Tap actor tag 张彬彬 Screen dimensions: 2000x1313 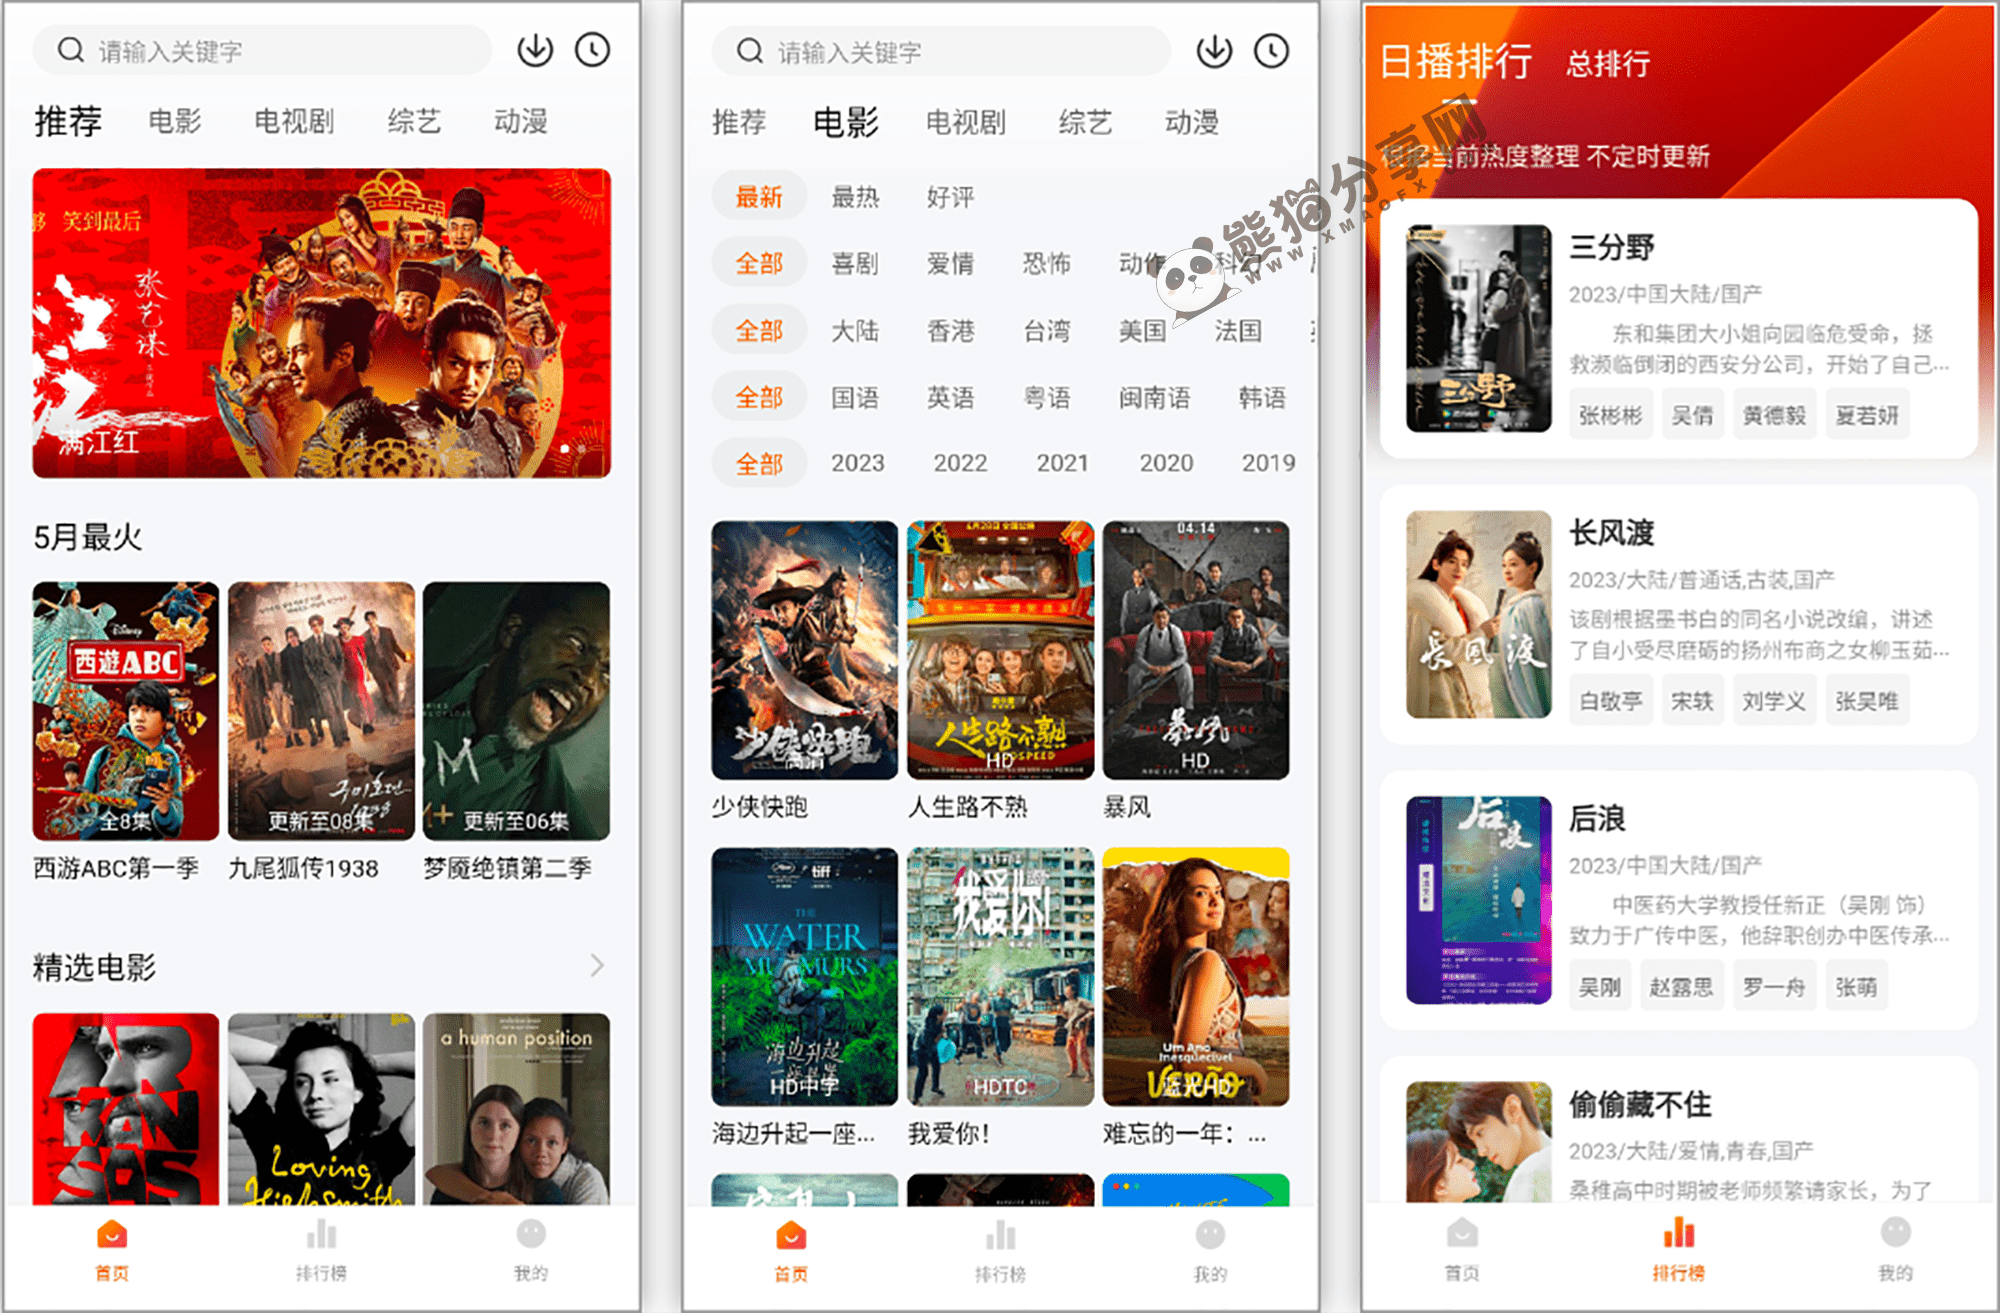pyautogui.click(x=1610, y=415)
